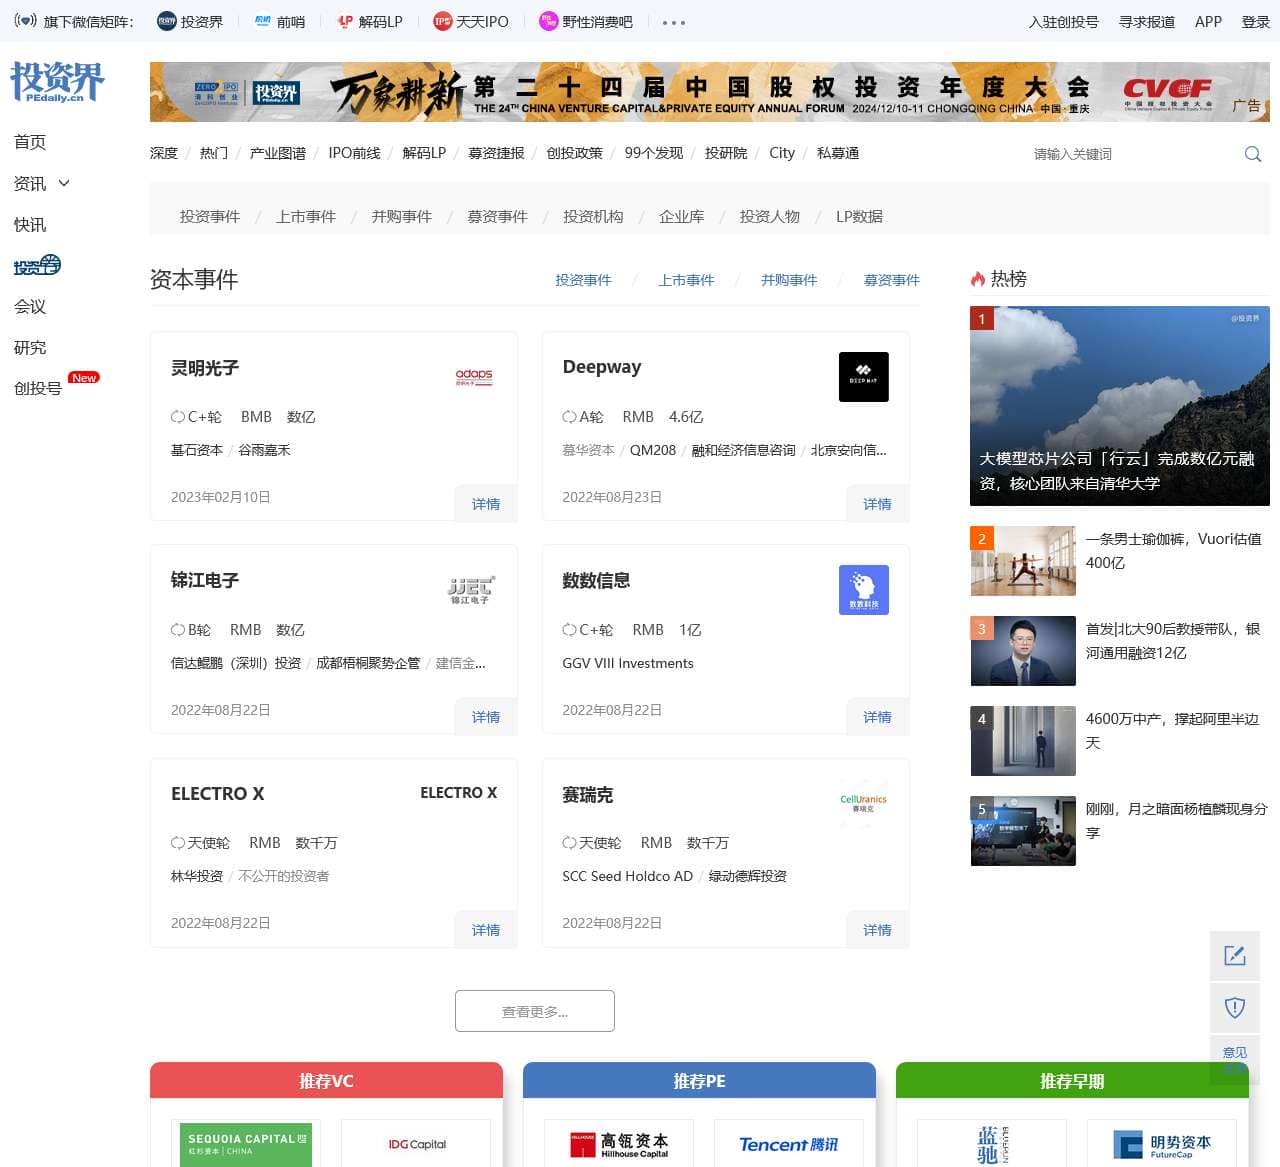Open 详情 for ELECTRO X
Viewport: 1280px width, 1167px height.
[x=486, y=929]
